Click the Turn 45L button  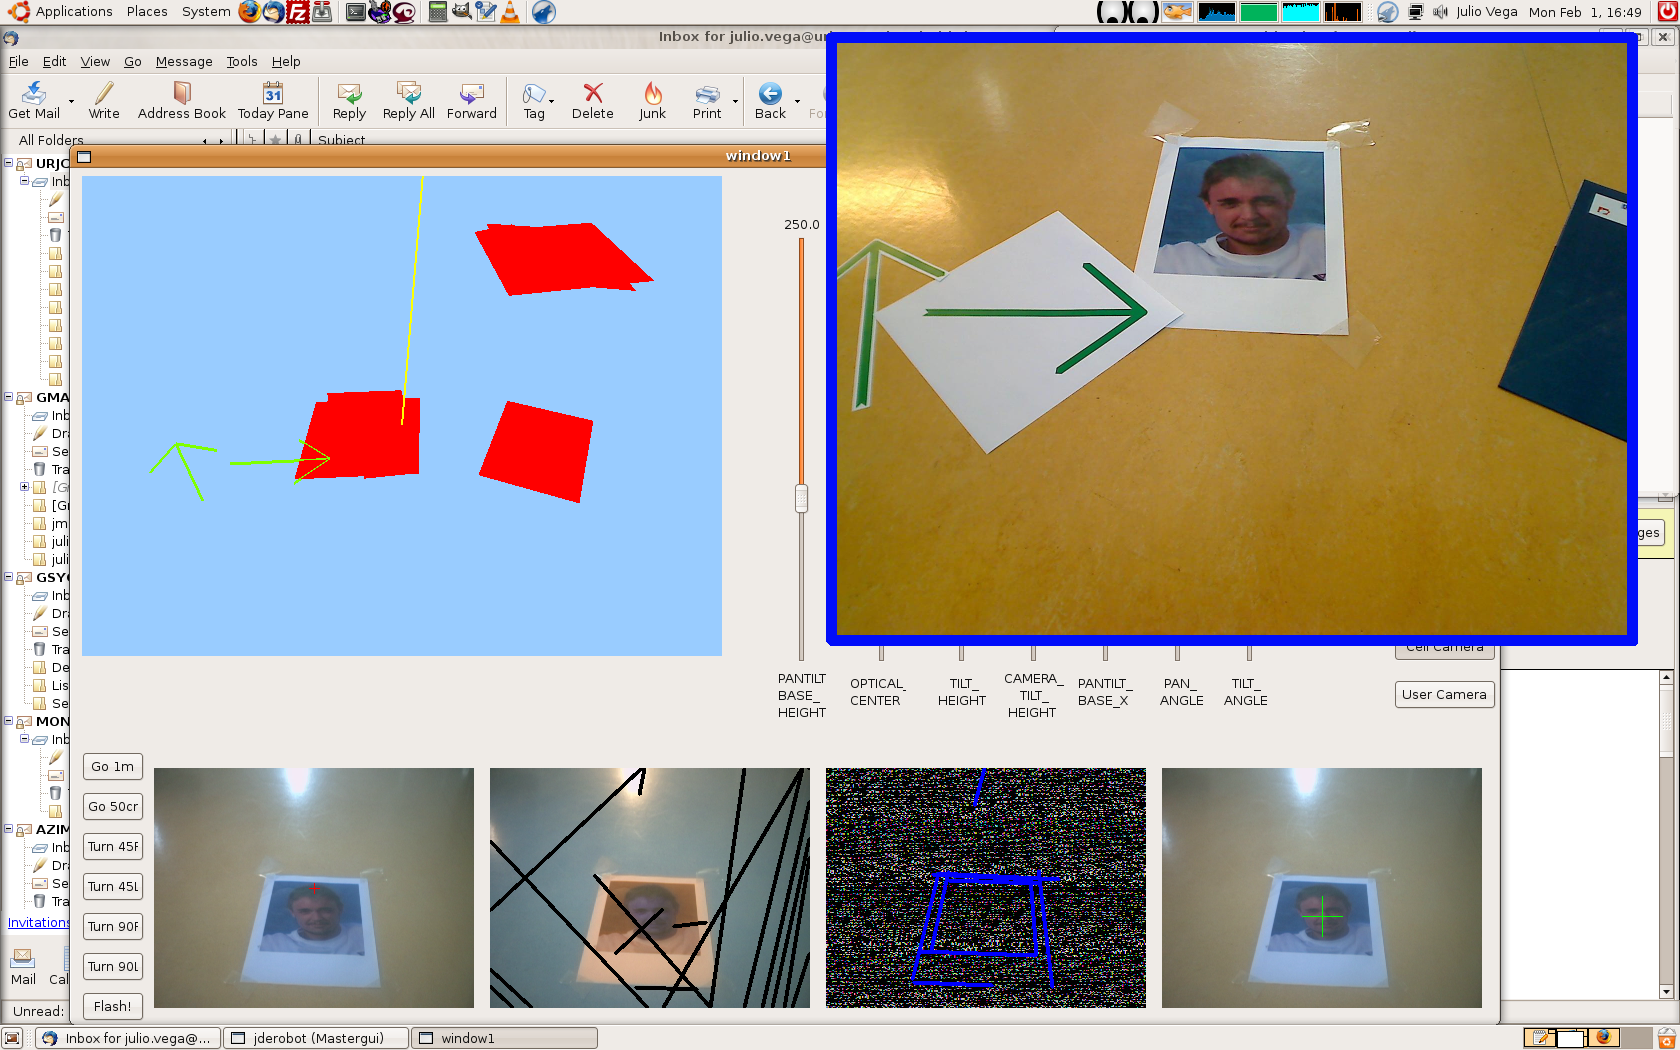point(112,887)
